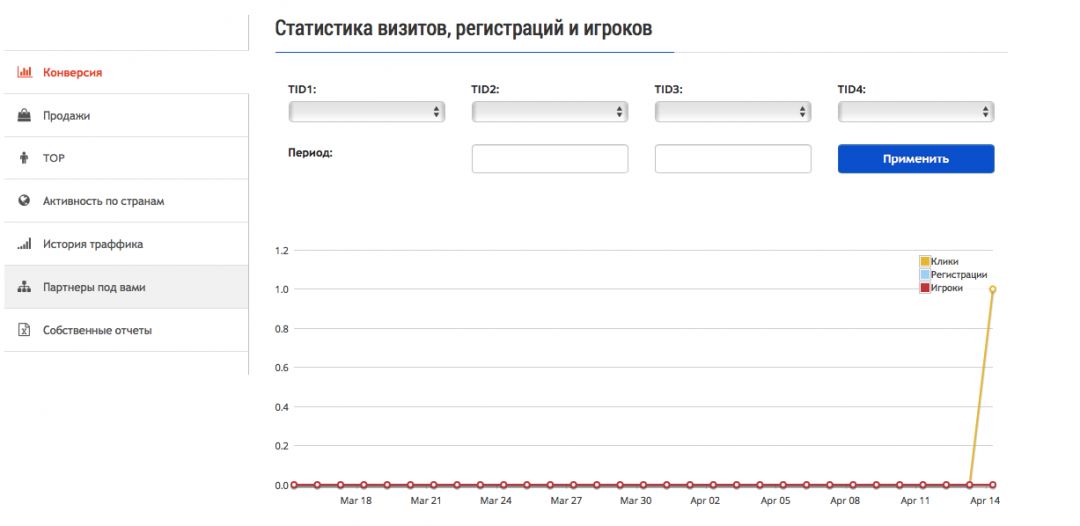Image resolution: width=1080 pixels, height=526 pixels.
Task: Click the Применить button
Action: (x=916, y=158)
